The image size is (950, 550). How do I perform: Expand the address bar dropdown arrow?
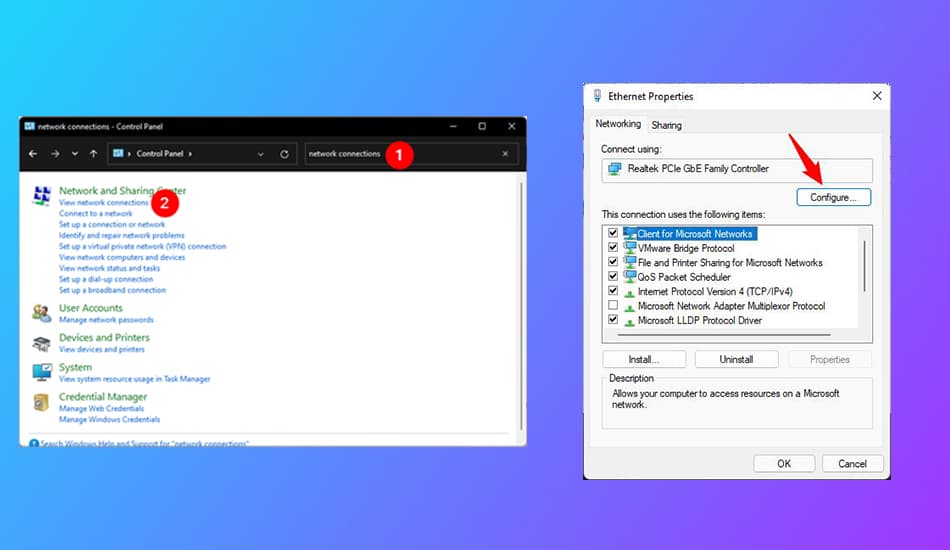[261, 154]
